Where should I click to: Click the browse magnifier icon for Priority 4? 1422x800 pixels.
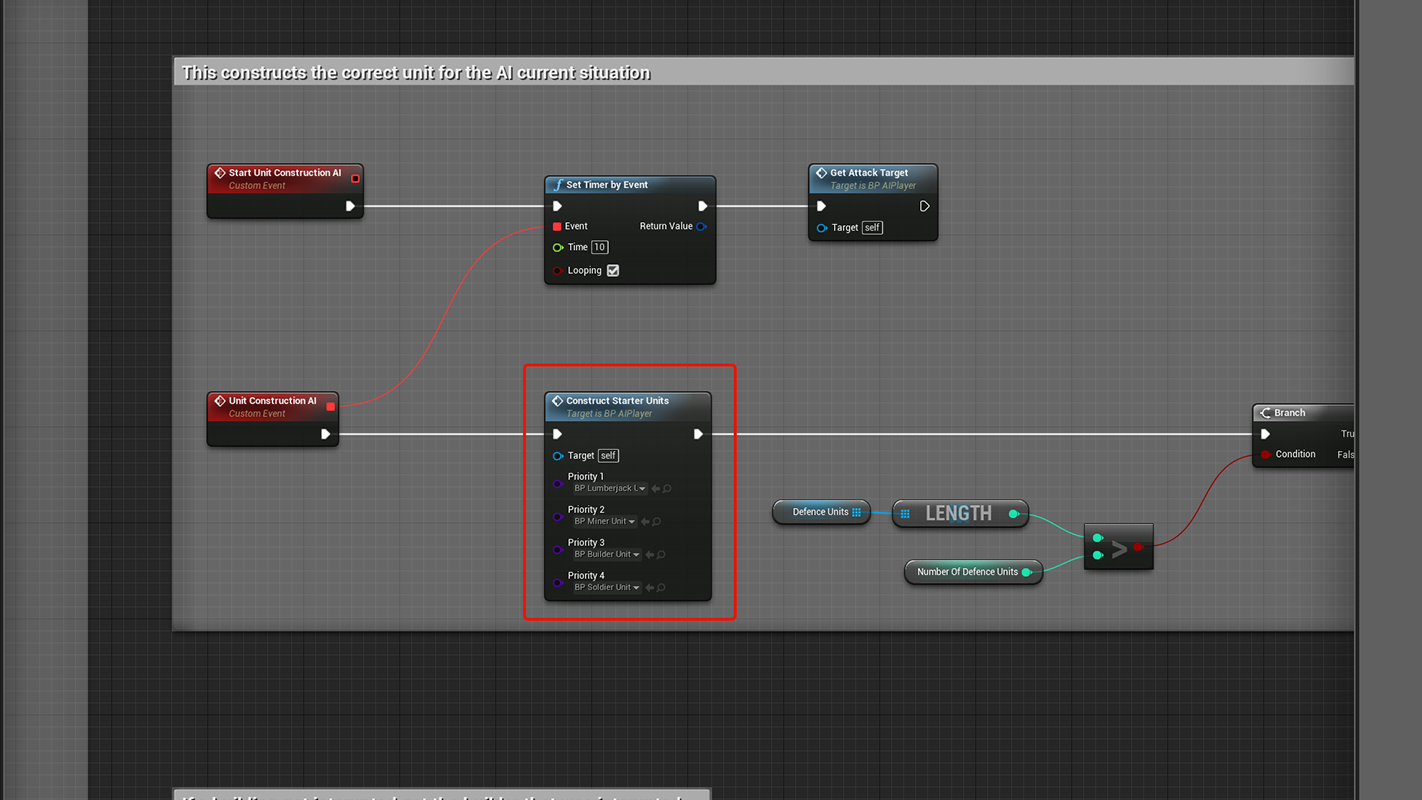(x=661, y=588)
